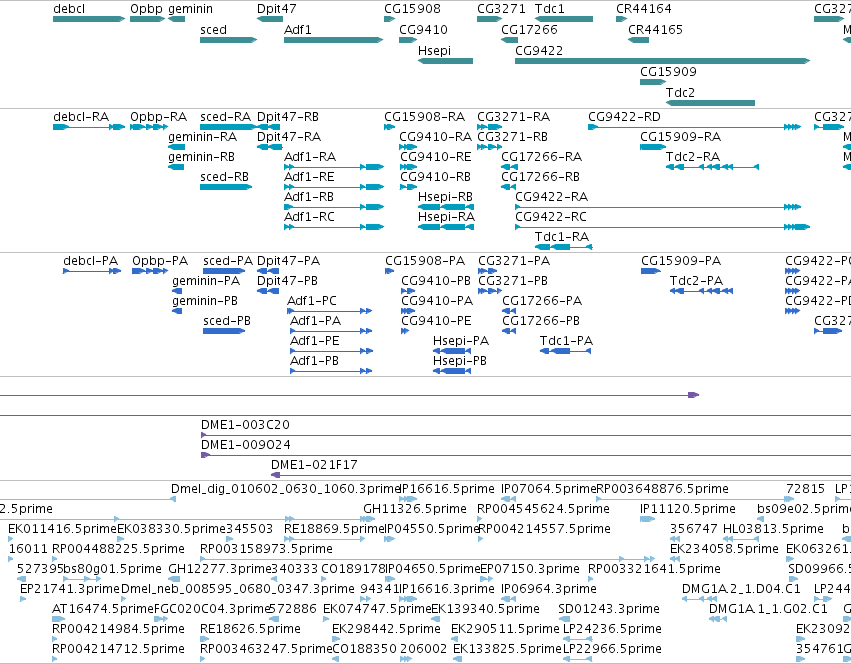Viewport: 851px width, 664px height.
Task: Click the DME1-009O24 clone
Action: (526, 455)
